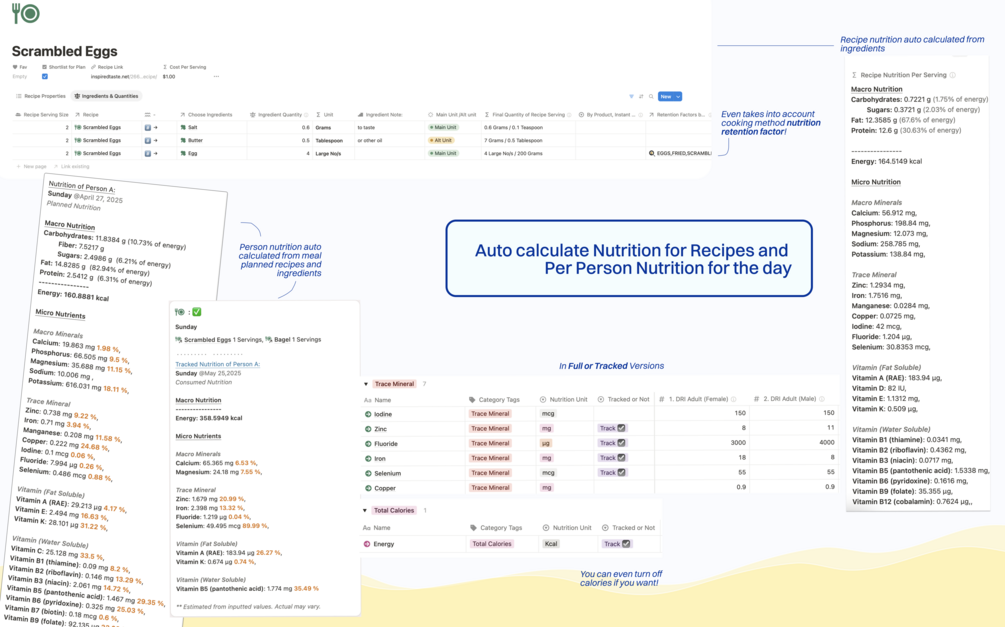Click Link existing below the ingredients table
The width and height of the screenshot is (1005, 627).
tap(71, 167)
